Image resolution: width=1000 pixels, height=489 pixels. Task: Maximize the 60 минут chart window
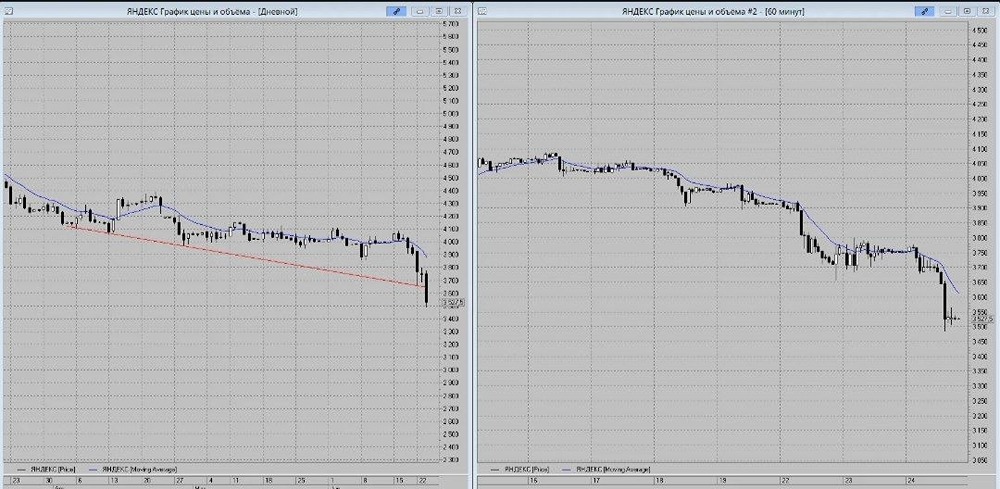tap(967, 11)
